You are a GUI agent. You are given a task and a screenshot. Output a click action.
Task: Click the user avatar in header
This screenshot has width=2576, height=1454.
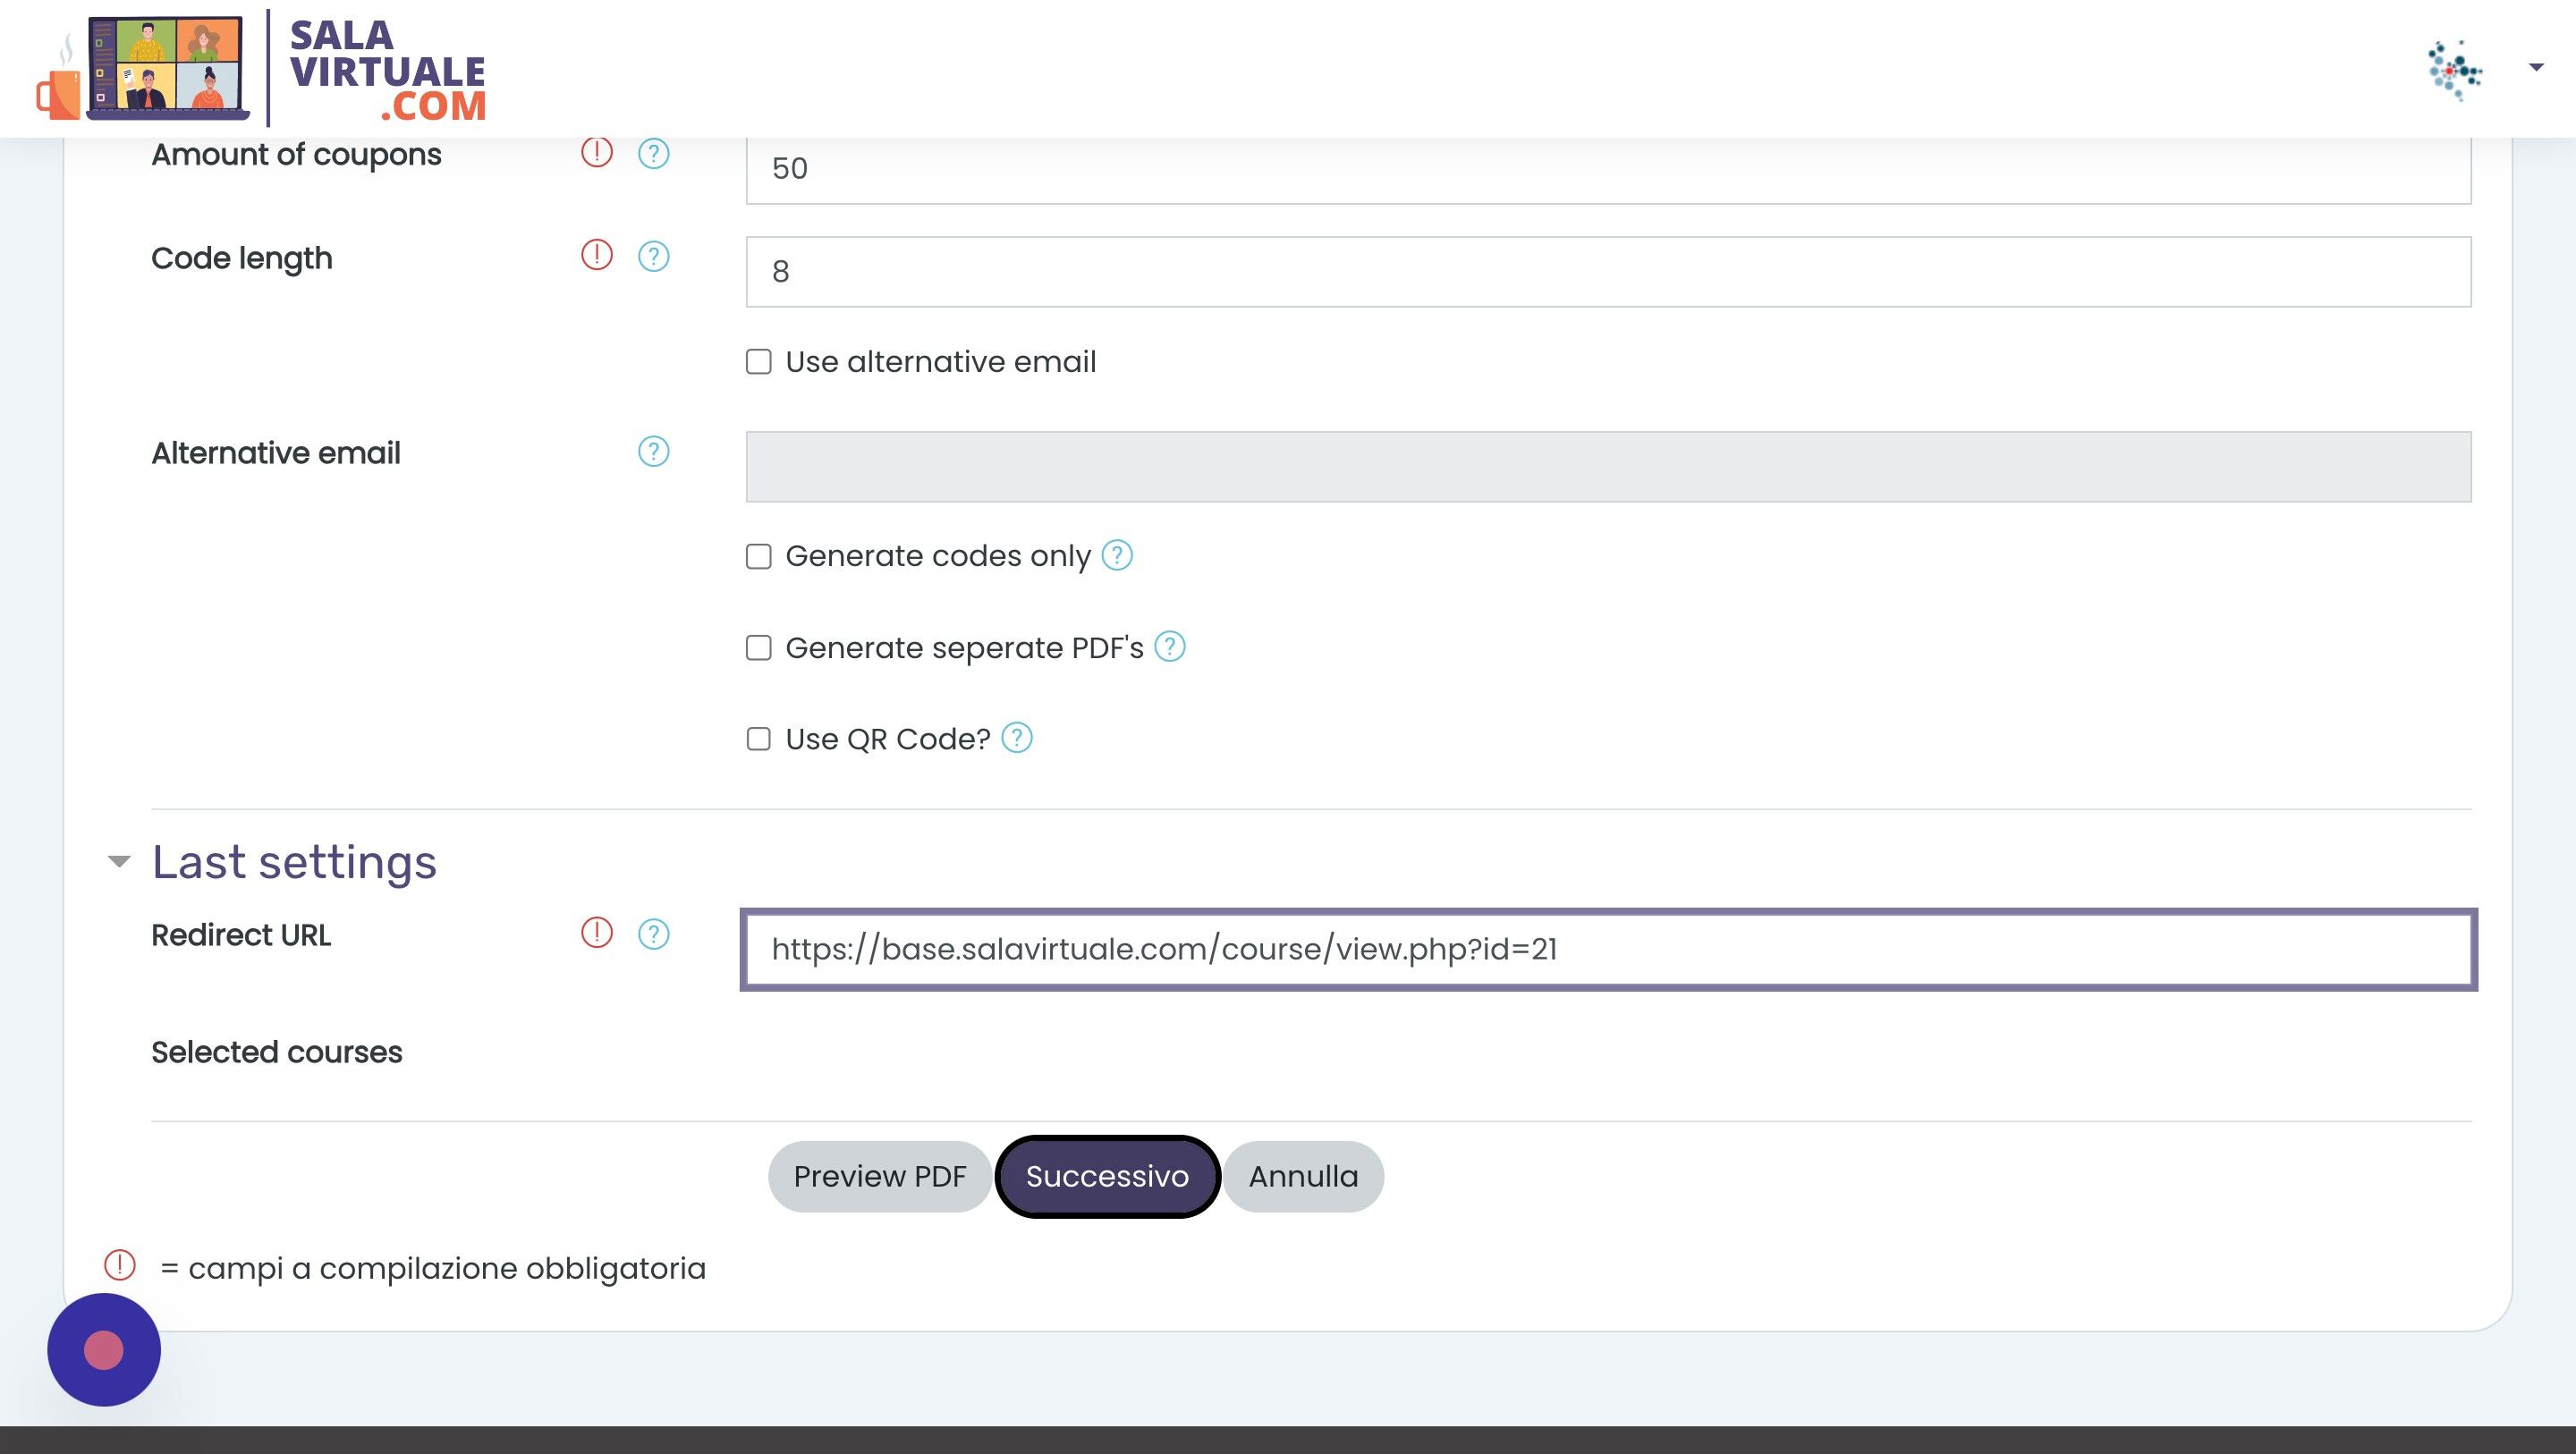(x=2455, y=69)
